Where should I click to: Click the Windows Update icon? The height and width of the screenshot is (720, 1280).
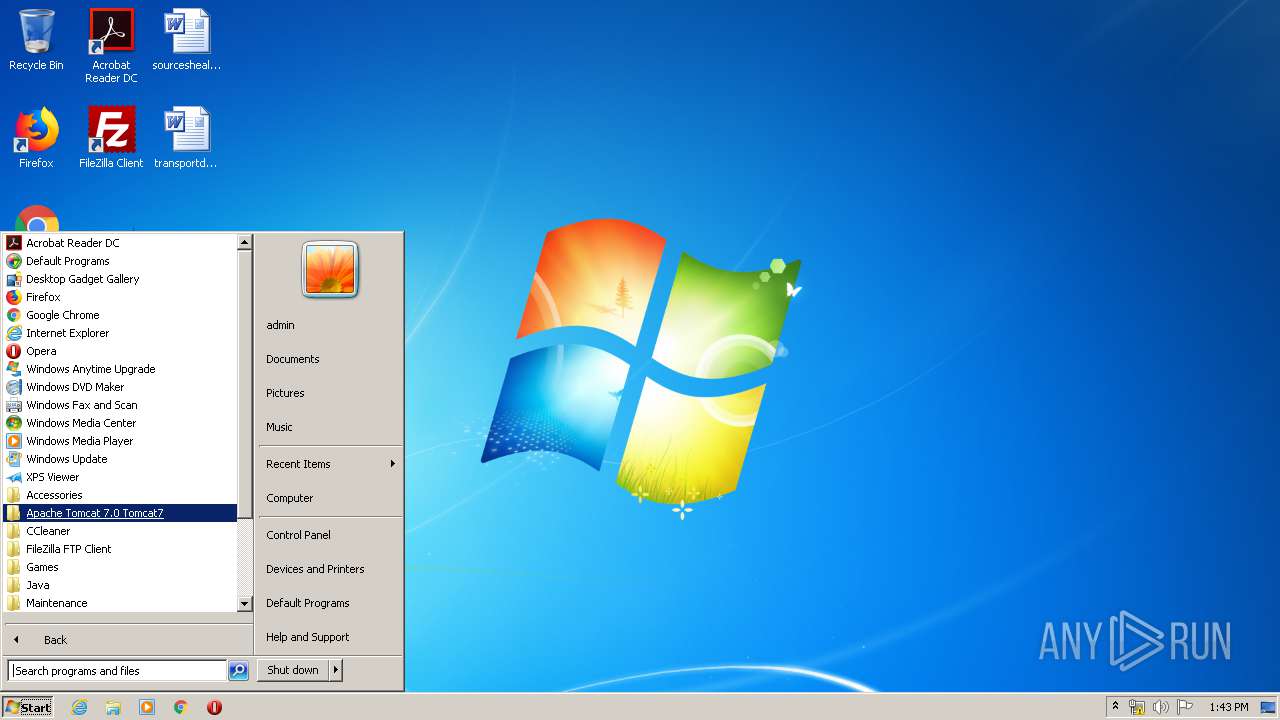pyautogui.click(x=14, y=459)
